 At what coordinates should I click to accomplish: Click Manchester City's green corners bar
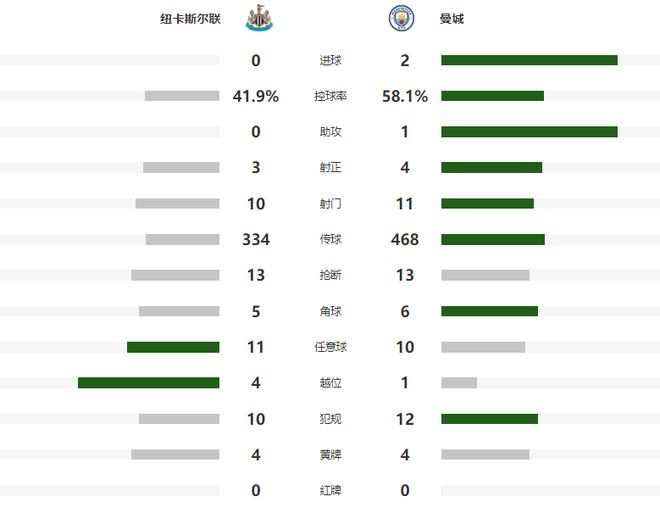click(x=489, y=311)
